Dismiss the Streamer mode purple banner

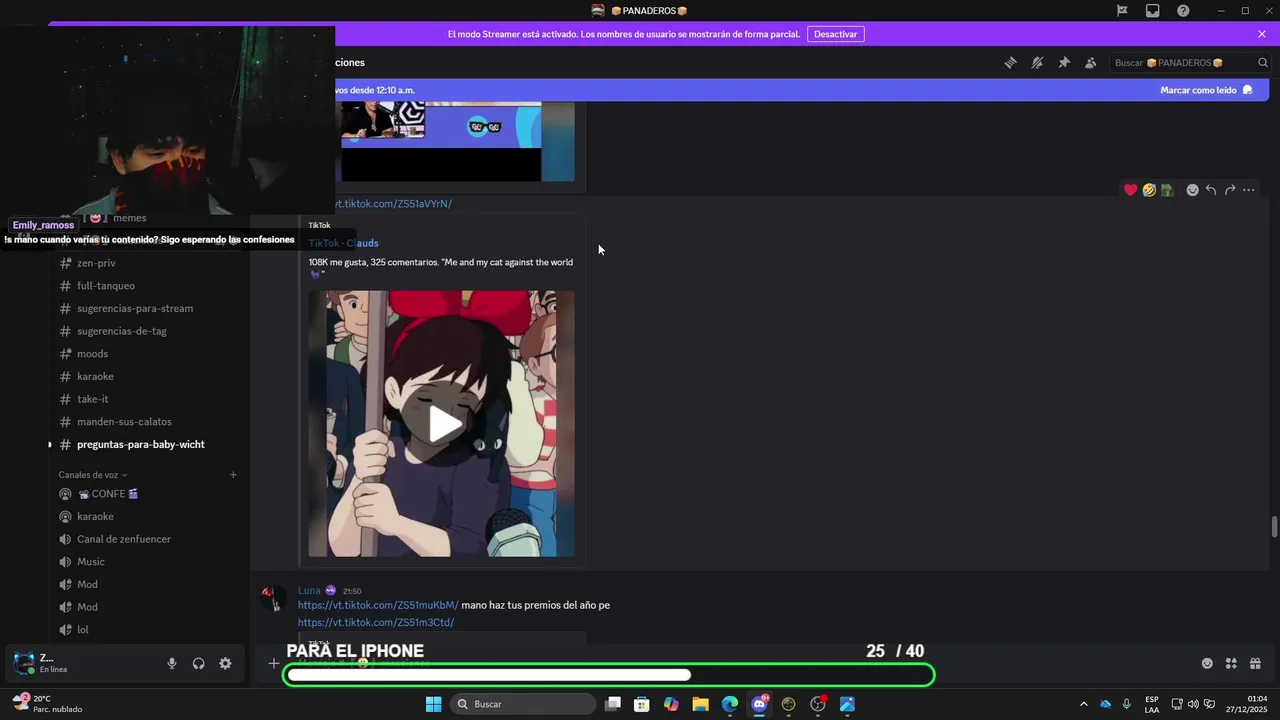[x=1262, y=34]
